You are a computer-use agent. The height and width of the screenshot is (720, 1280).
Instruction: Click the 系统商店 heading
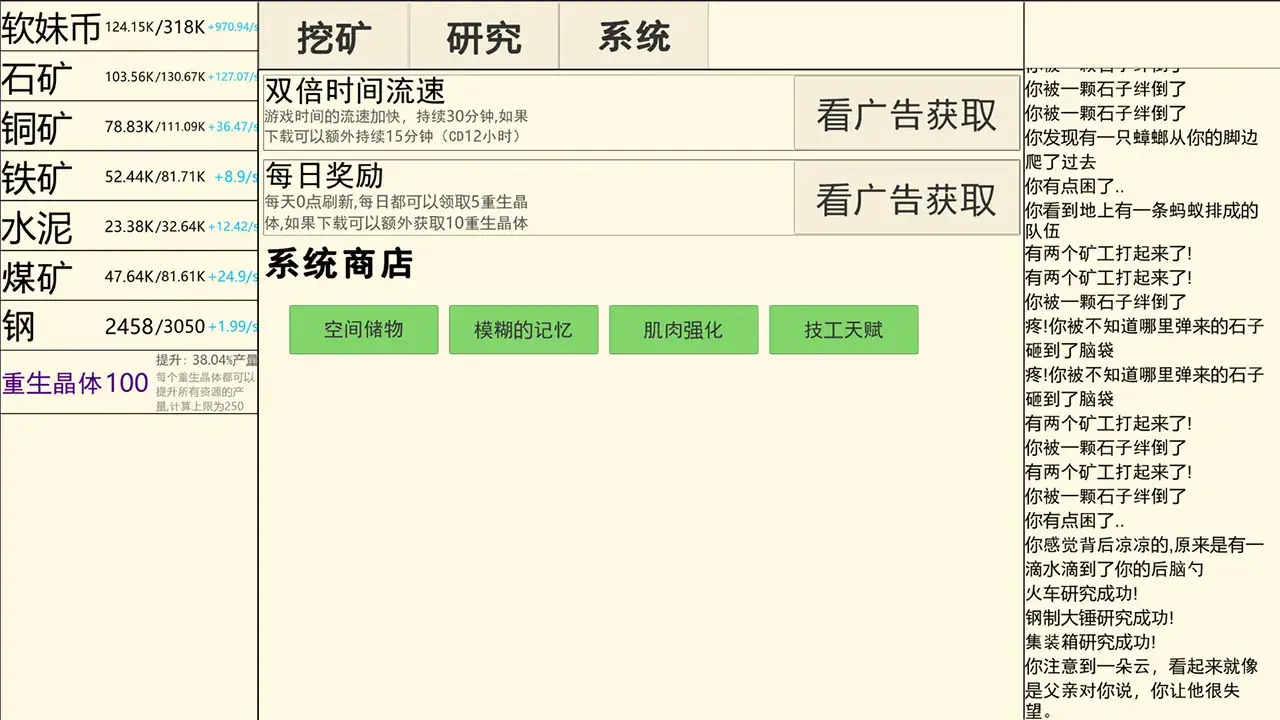(336, 266)
